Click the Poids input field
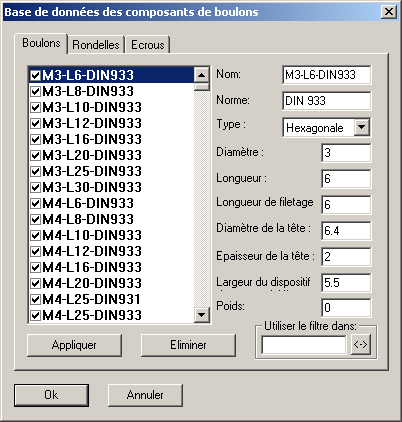 tap(346, 307)
